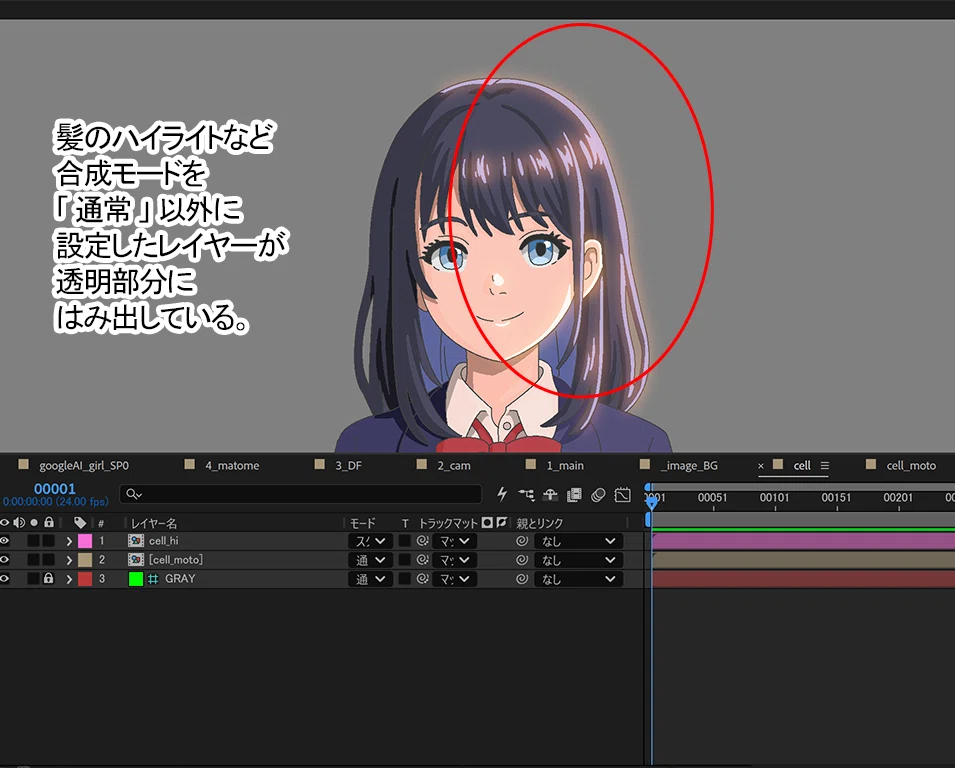Image resolution: width=955 pixels, height=768 pixels.
Task: Toggle preserve transparency T box for cell_moto
Action: [404, 560]
